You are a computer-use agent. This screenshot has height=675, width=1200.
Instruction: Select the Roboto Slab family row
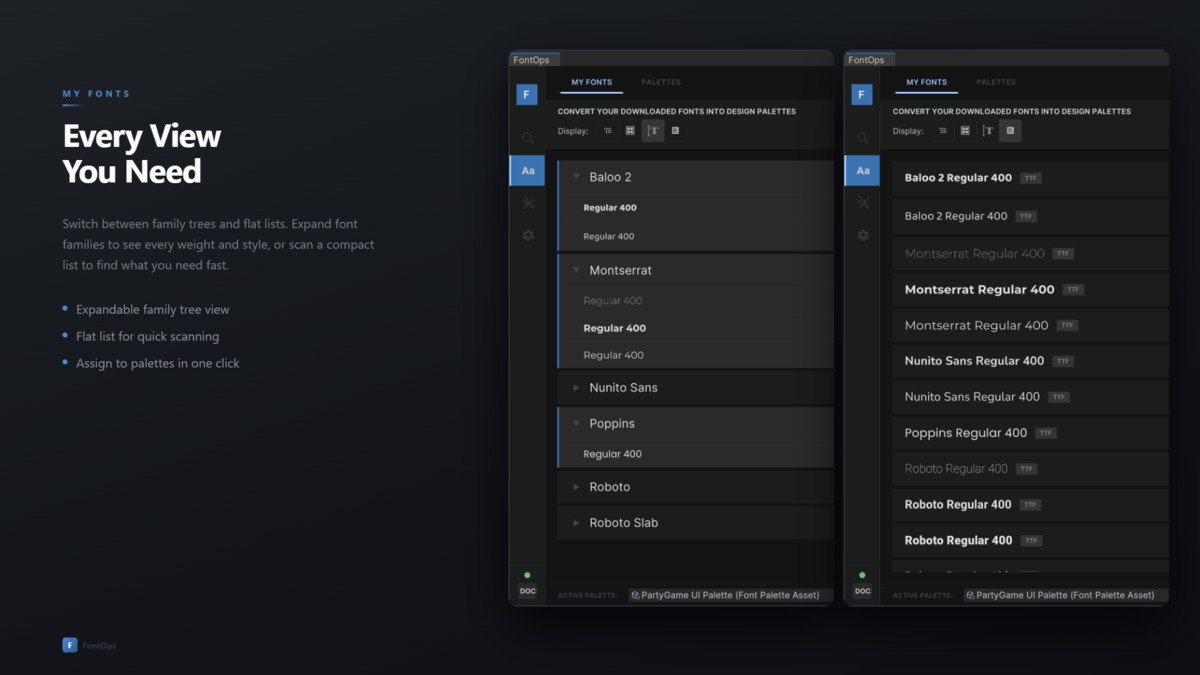click(695, 523)
